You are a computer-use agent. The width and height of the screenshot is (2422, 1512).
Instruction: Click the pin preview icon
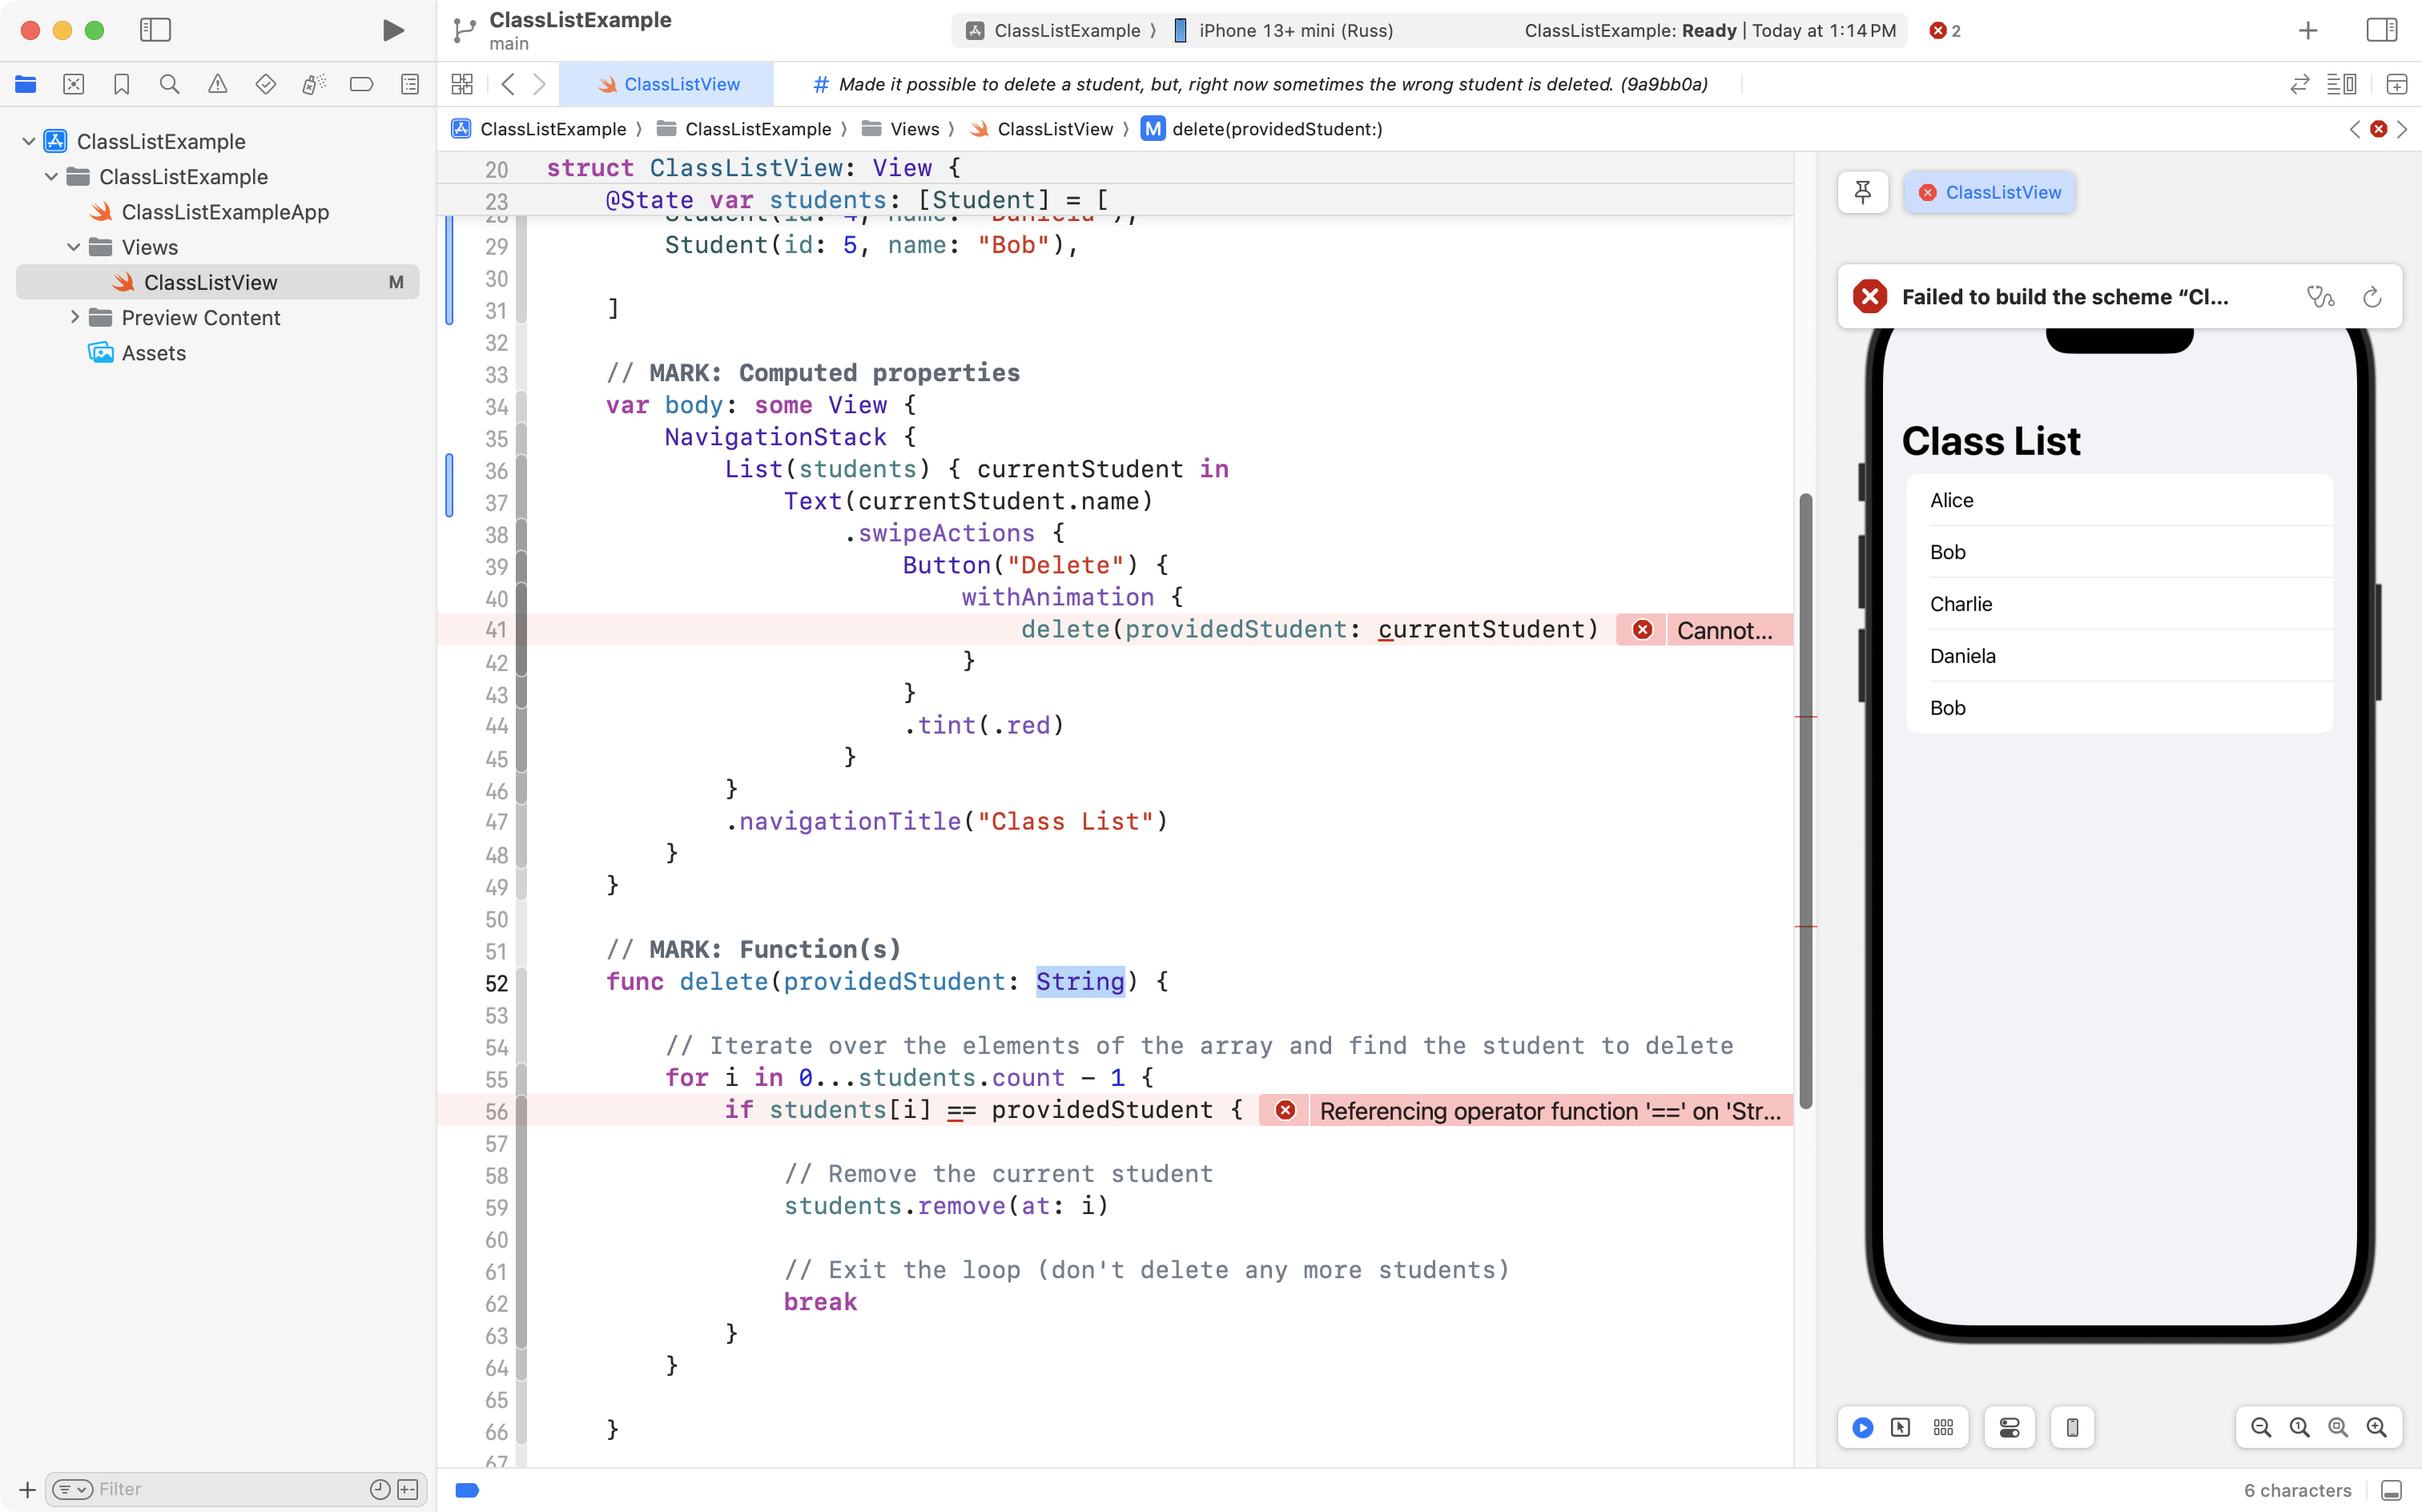[x=1862, y=192]
